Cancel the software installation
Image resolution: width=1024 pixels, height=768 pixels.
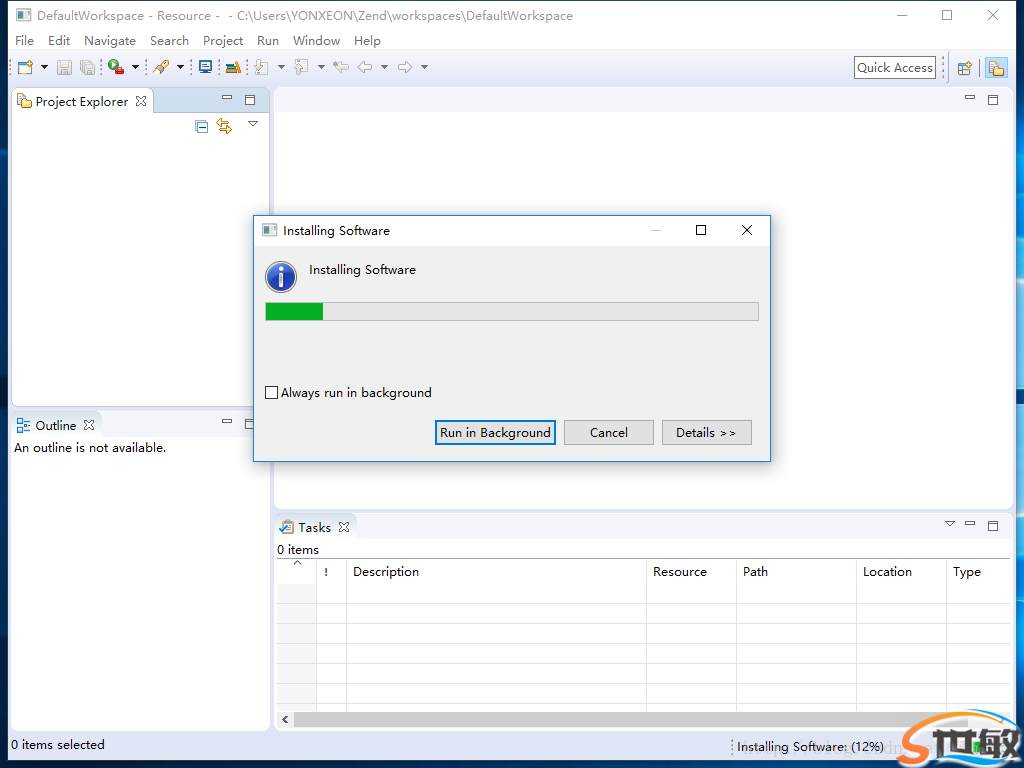(x=609, y=432)
